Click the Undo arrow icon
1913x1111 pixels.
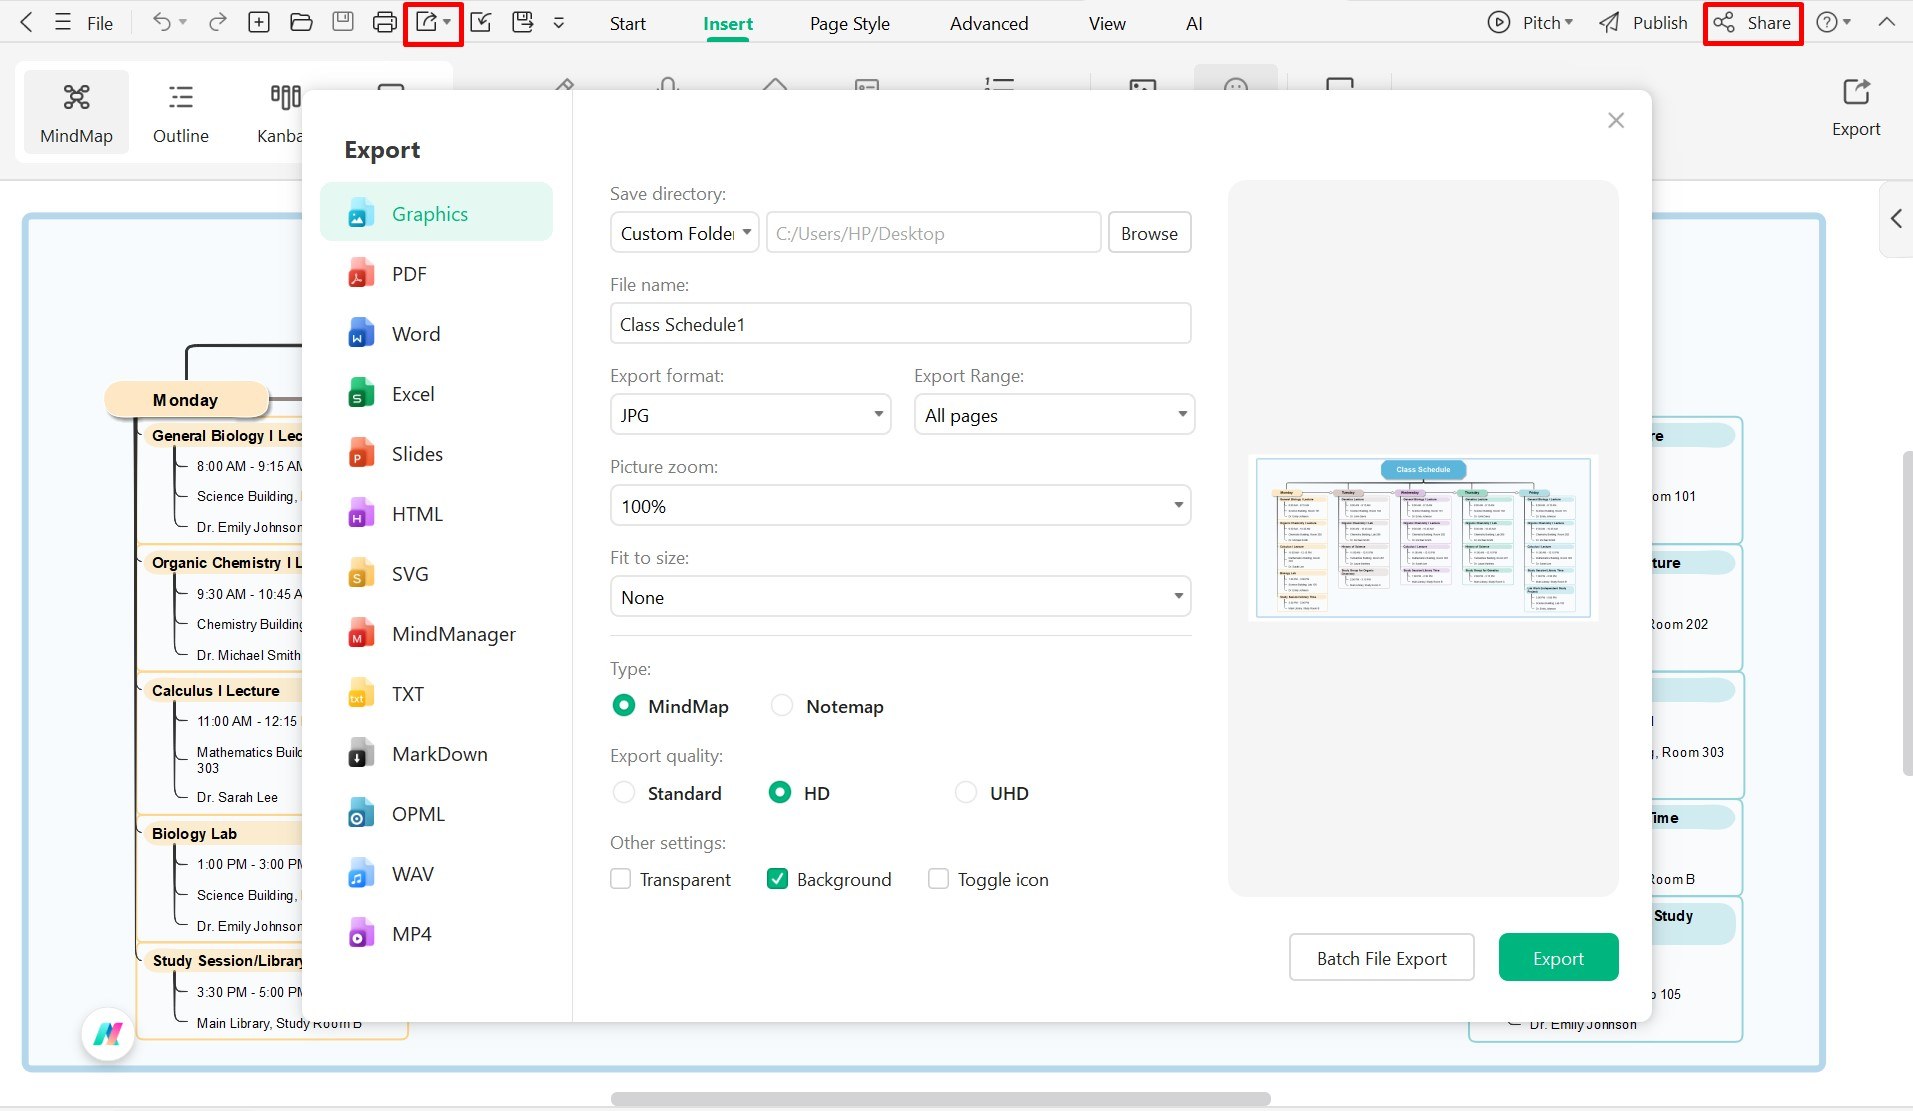point(161,22)
